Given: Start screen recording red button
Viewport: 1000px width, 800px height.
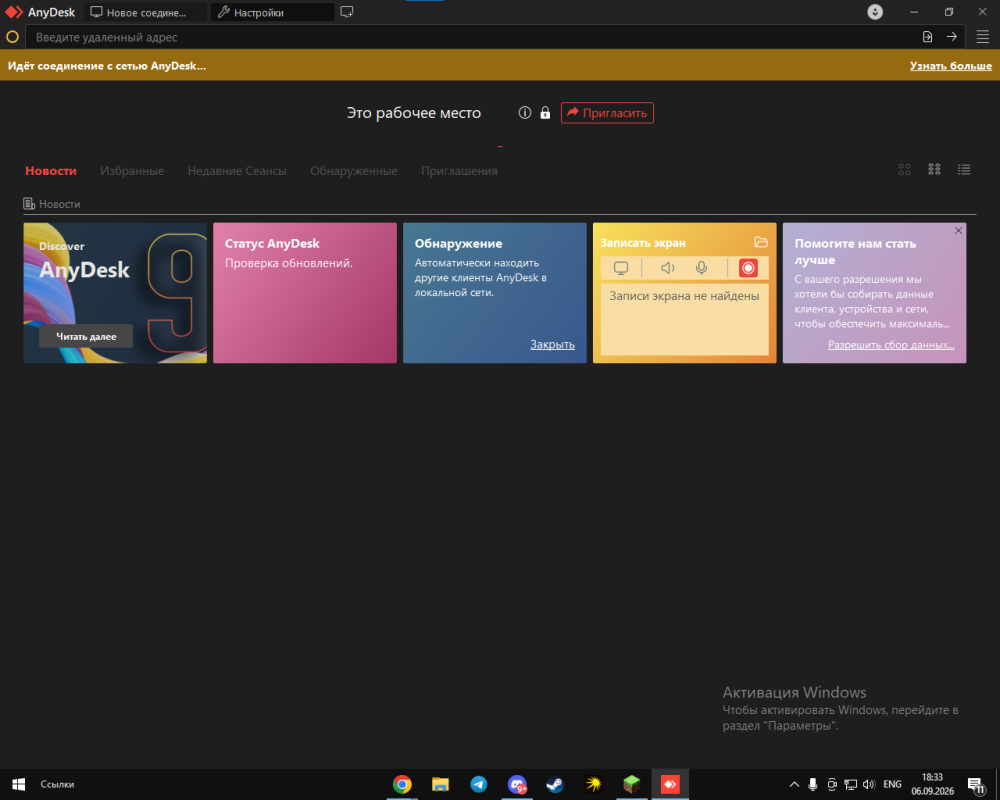Looking at the screenshot, I should [748, 268].
